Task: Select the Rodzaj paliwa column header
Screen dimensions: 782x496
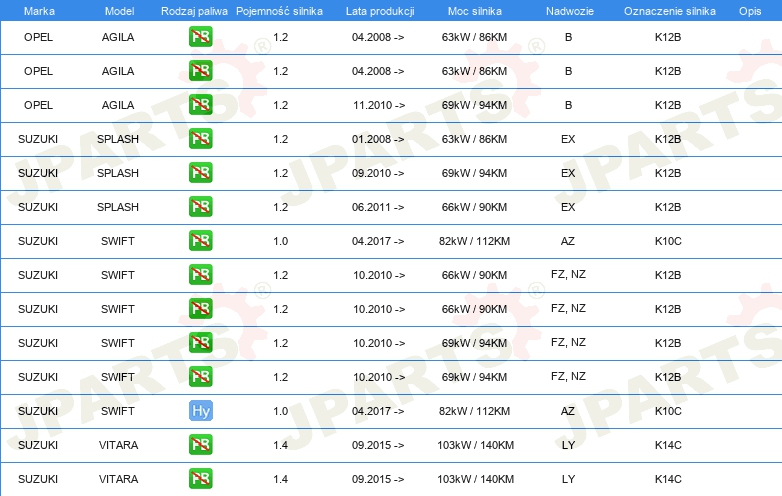Action: [194, 11]
